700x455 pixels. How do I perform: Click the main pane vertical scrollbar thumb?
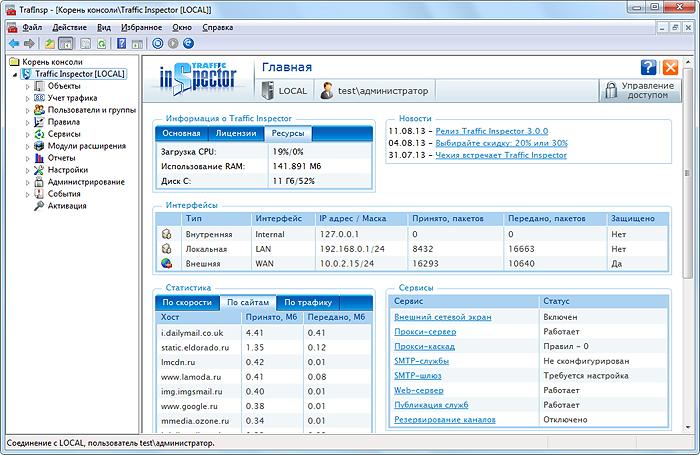click(688, 173)
